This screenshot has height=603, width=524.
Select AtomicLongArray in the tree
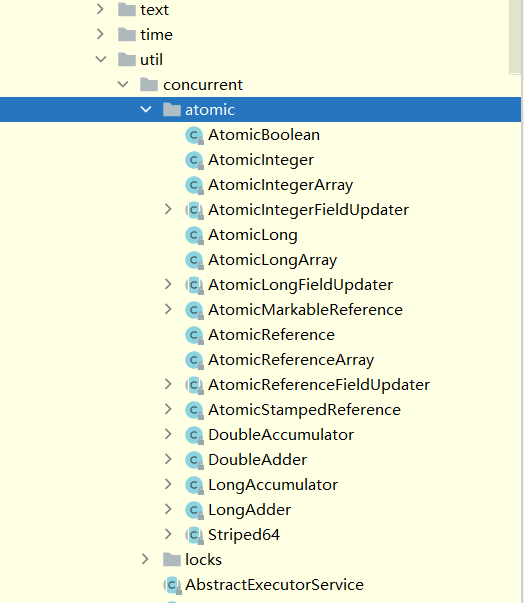point(273,260)
